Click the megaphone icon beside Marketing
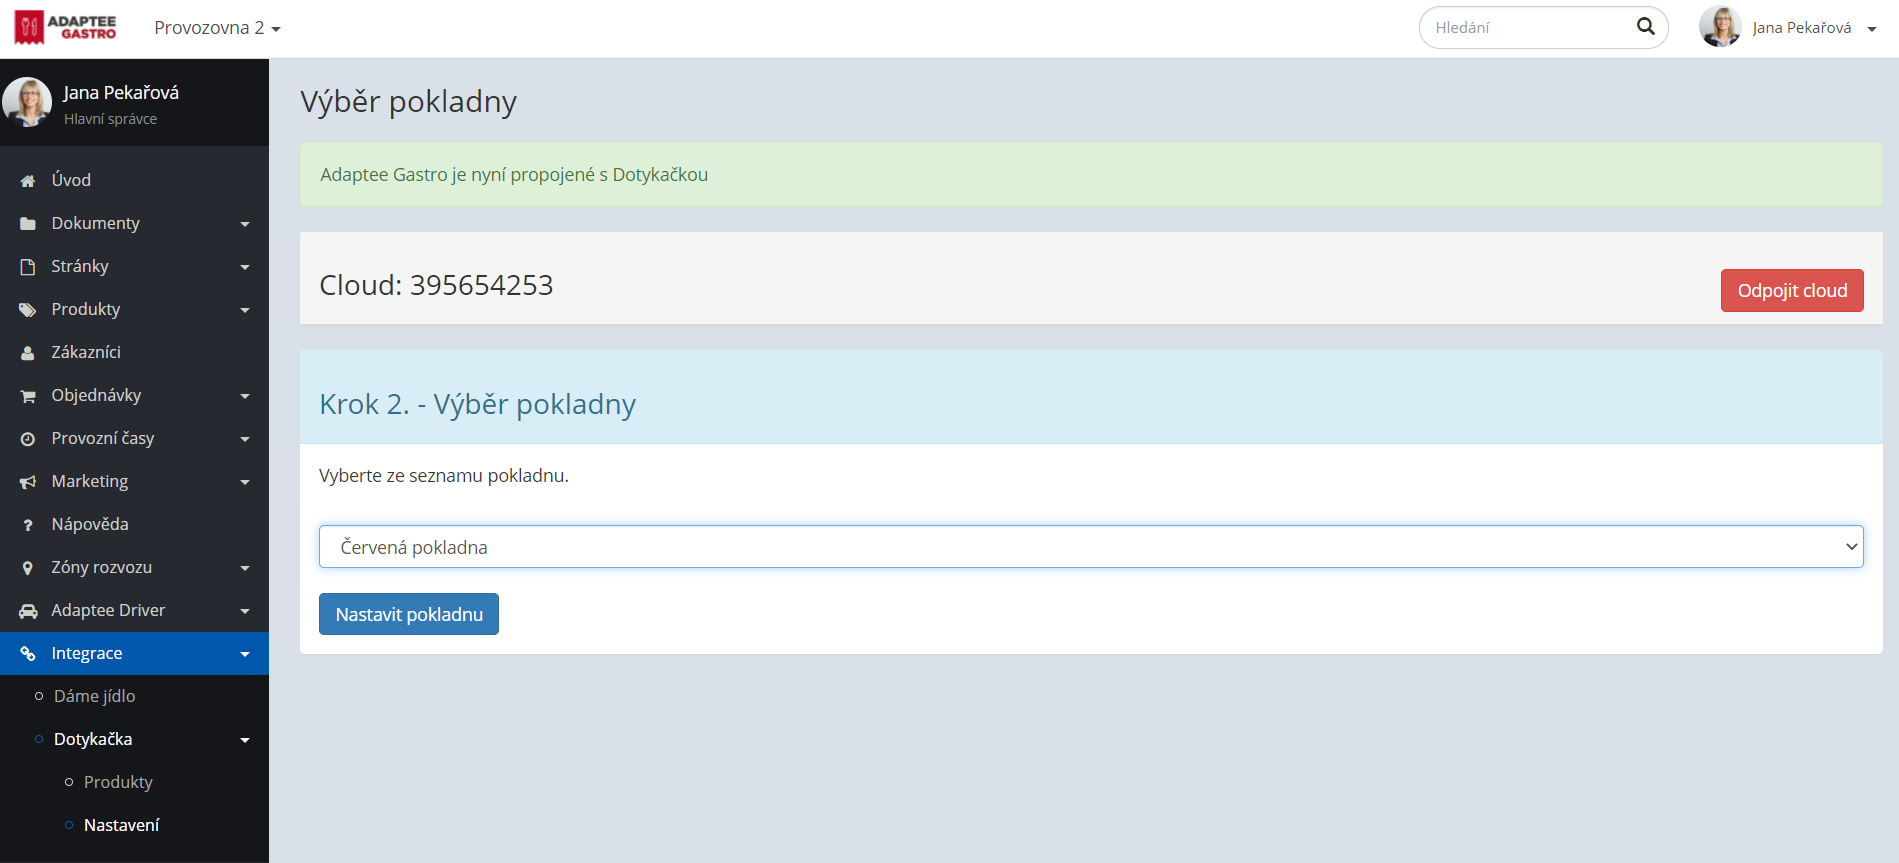This screenshot has height=863, width=1899. point(28,482)
